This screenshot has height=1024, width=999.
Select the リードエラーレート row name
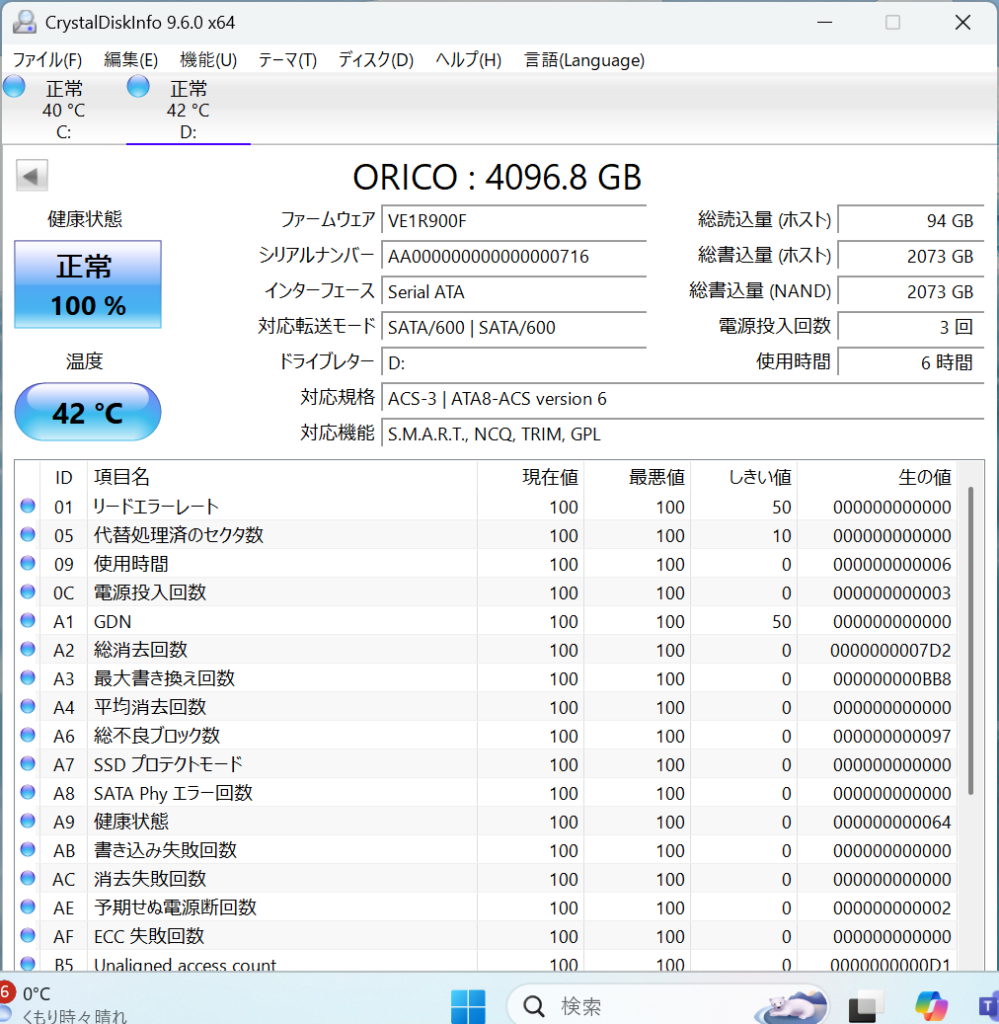(x=155, y=507)
